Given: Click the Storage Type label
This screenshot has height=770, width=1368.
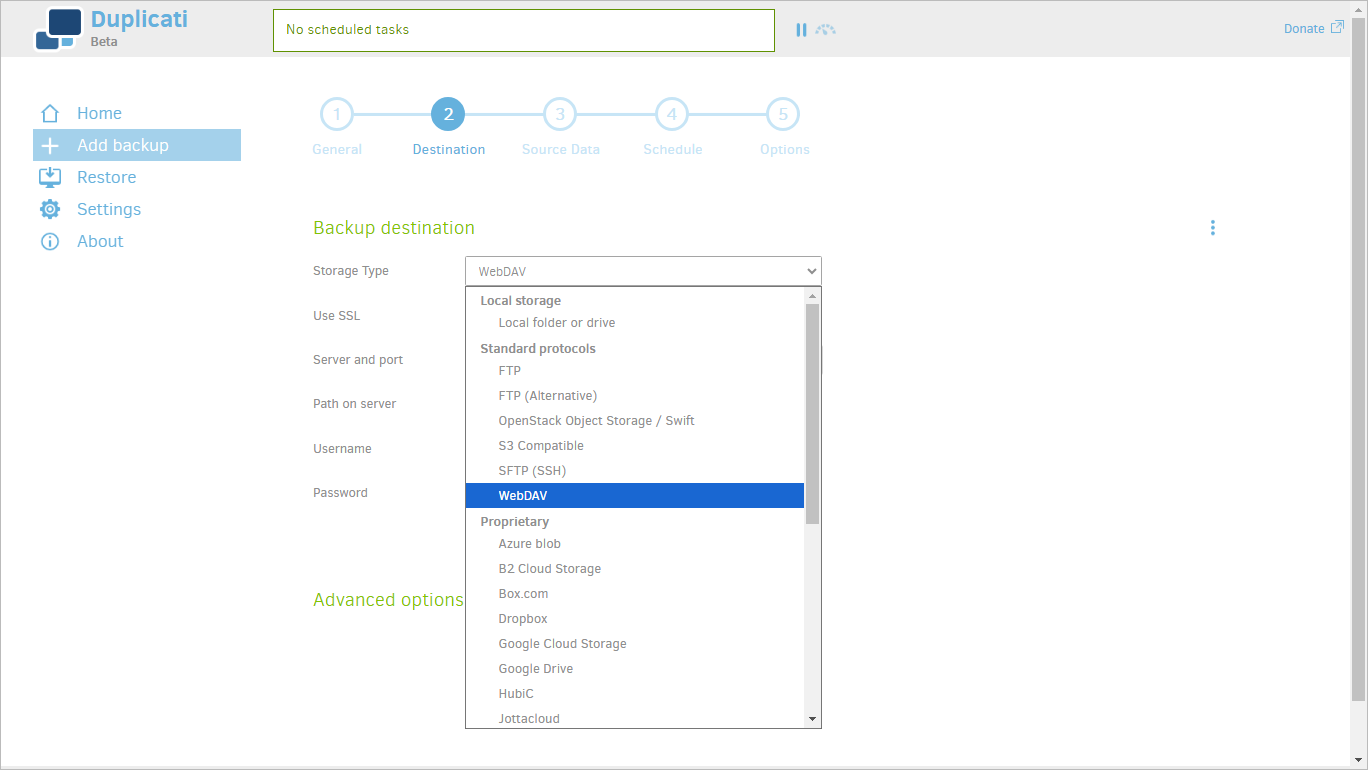Looking at the screenshot, I should coord(351,271).
